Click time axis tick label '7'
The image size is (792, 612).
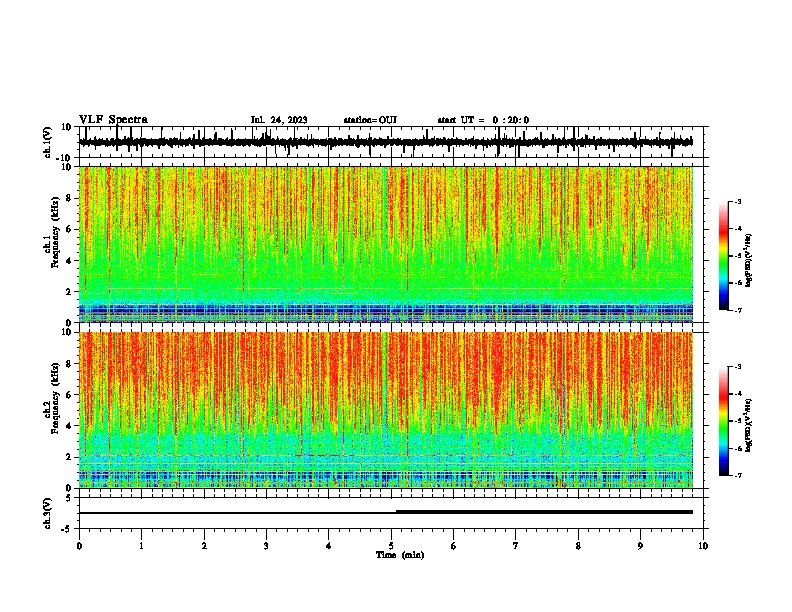(x=516, y=546)
